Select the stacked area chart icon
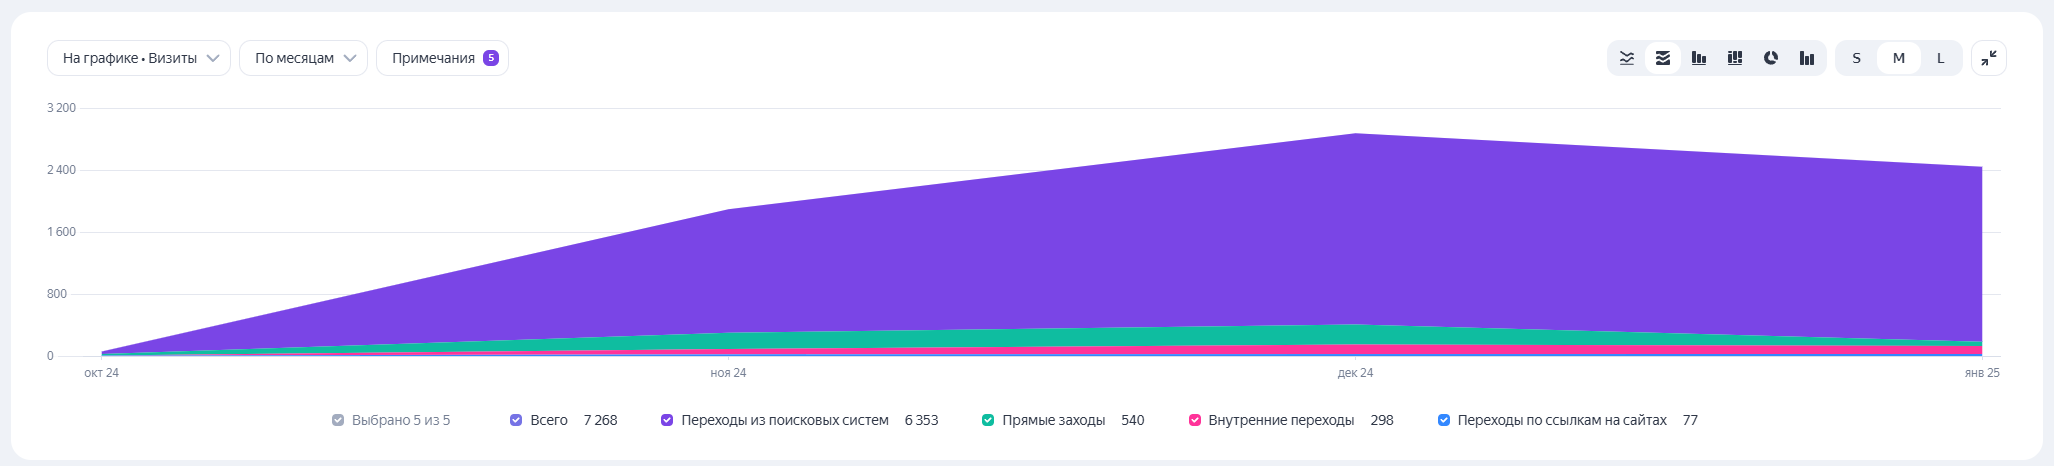This screenshot has width=2054, height=466. (x=1663, y=58)
